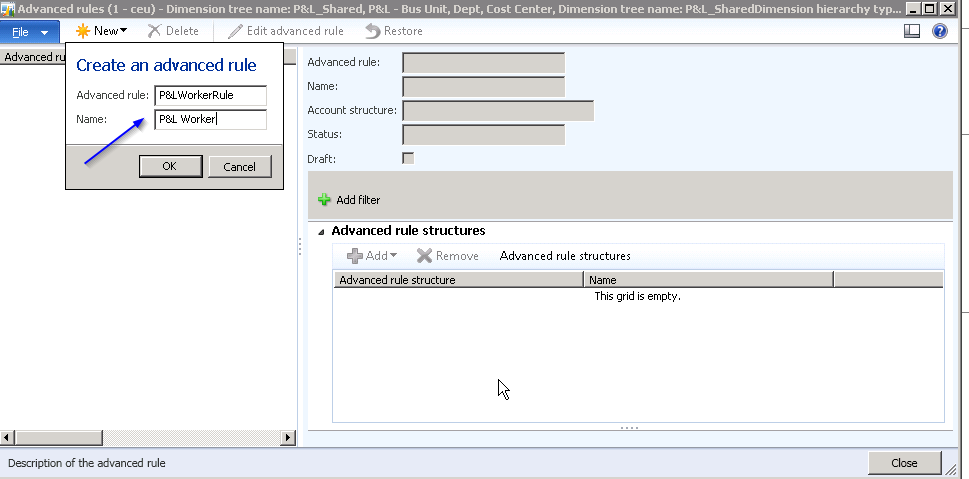Viewport: 969px width, 479px height.
Task: Close the Advanced rules form
Action: tap(904, 463)
